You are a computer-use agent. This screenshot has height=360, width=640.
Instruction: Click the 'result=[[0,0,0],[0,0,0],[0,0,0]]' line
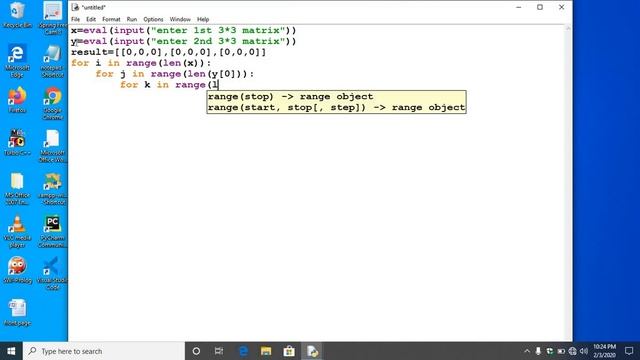[x=168, y=52]
